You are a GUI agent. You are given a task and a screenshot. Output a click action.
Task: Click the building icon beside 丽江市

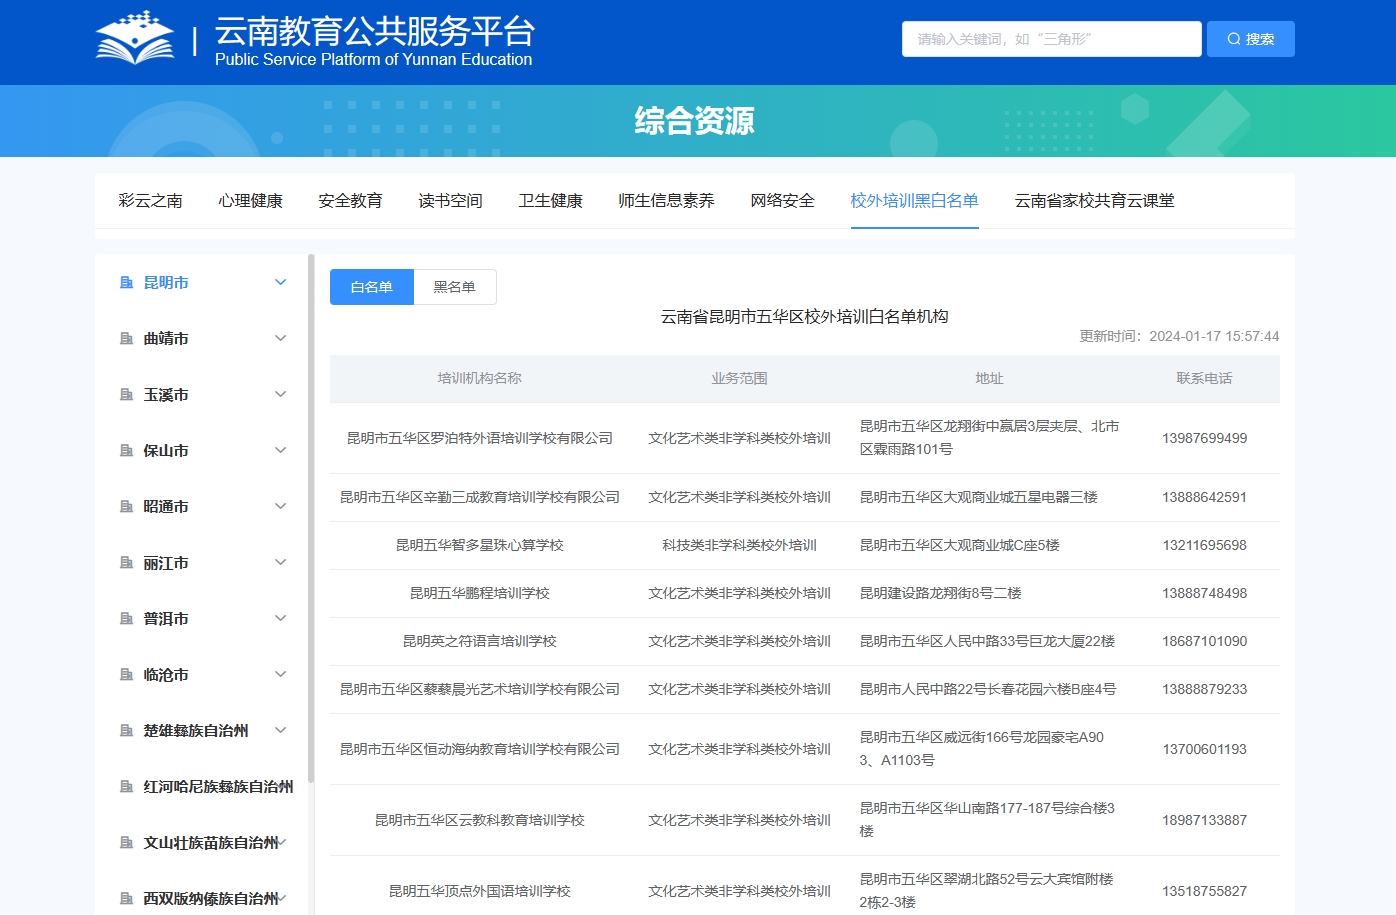tap(127, 563)
